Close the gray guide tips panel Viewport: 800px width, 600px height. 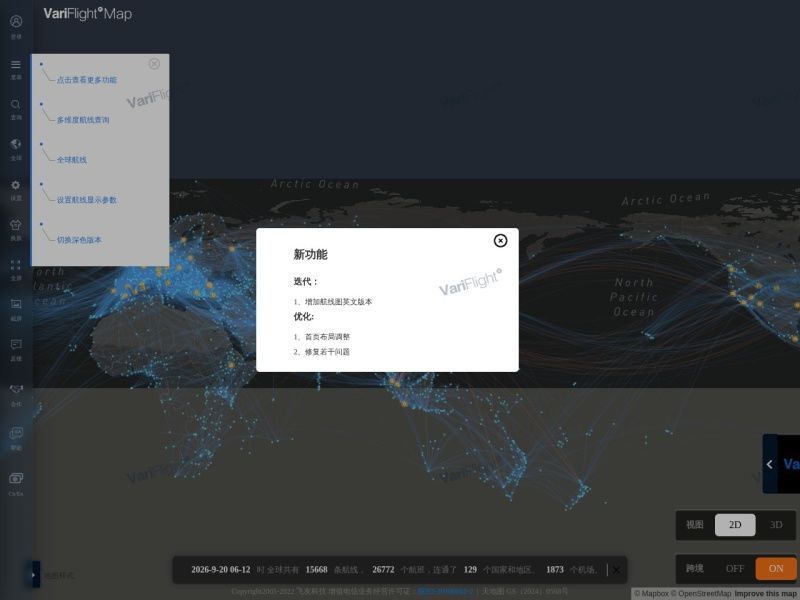[x=154, y=64]
